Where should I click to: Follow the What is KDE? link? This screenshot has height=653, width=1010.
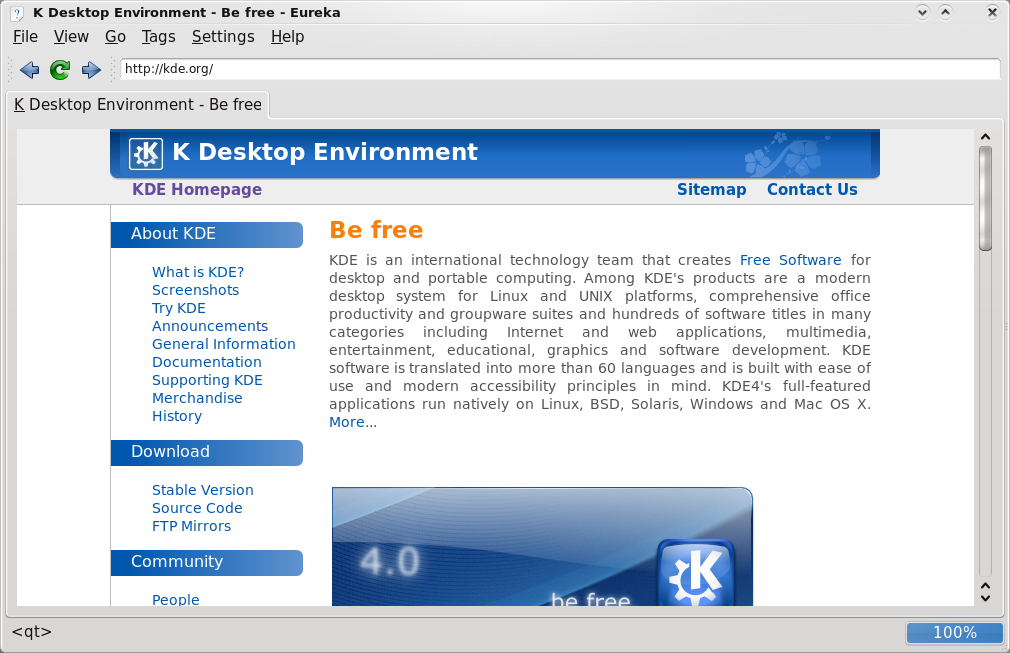[x=198, y=272]
